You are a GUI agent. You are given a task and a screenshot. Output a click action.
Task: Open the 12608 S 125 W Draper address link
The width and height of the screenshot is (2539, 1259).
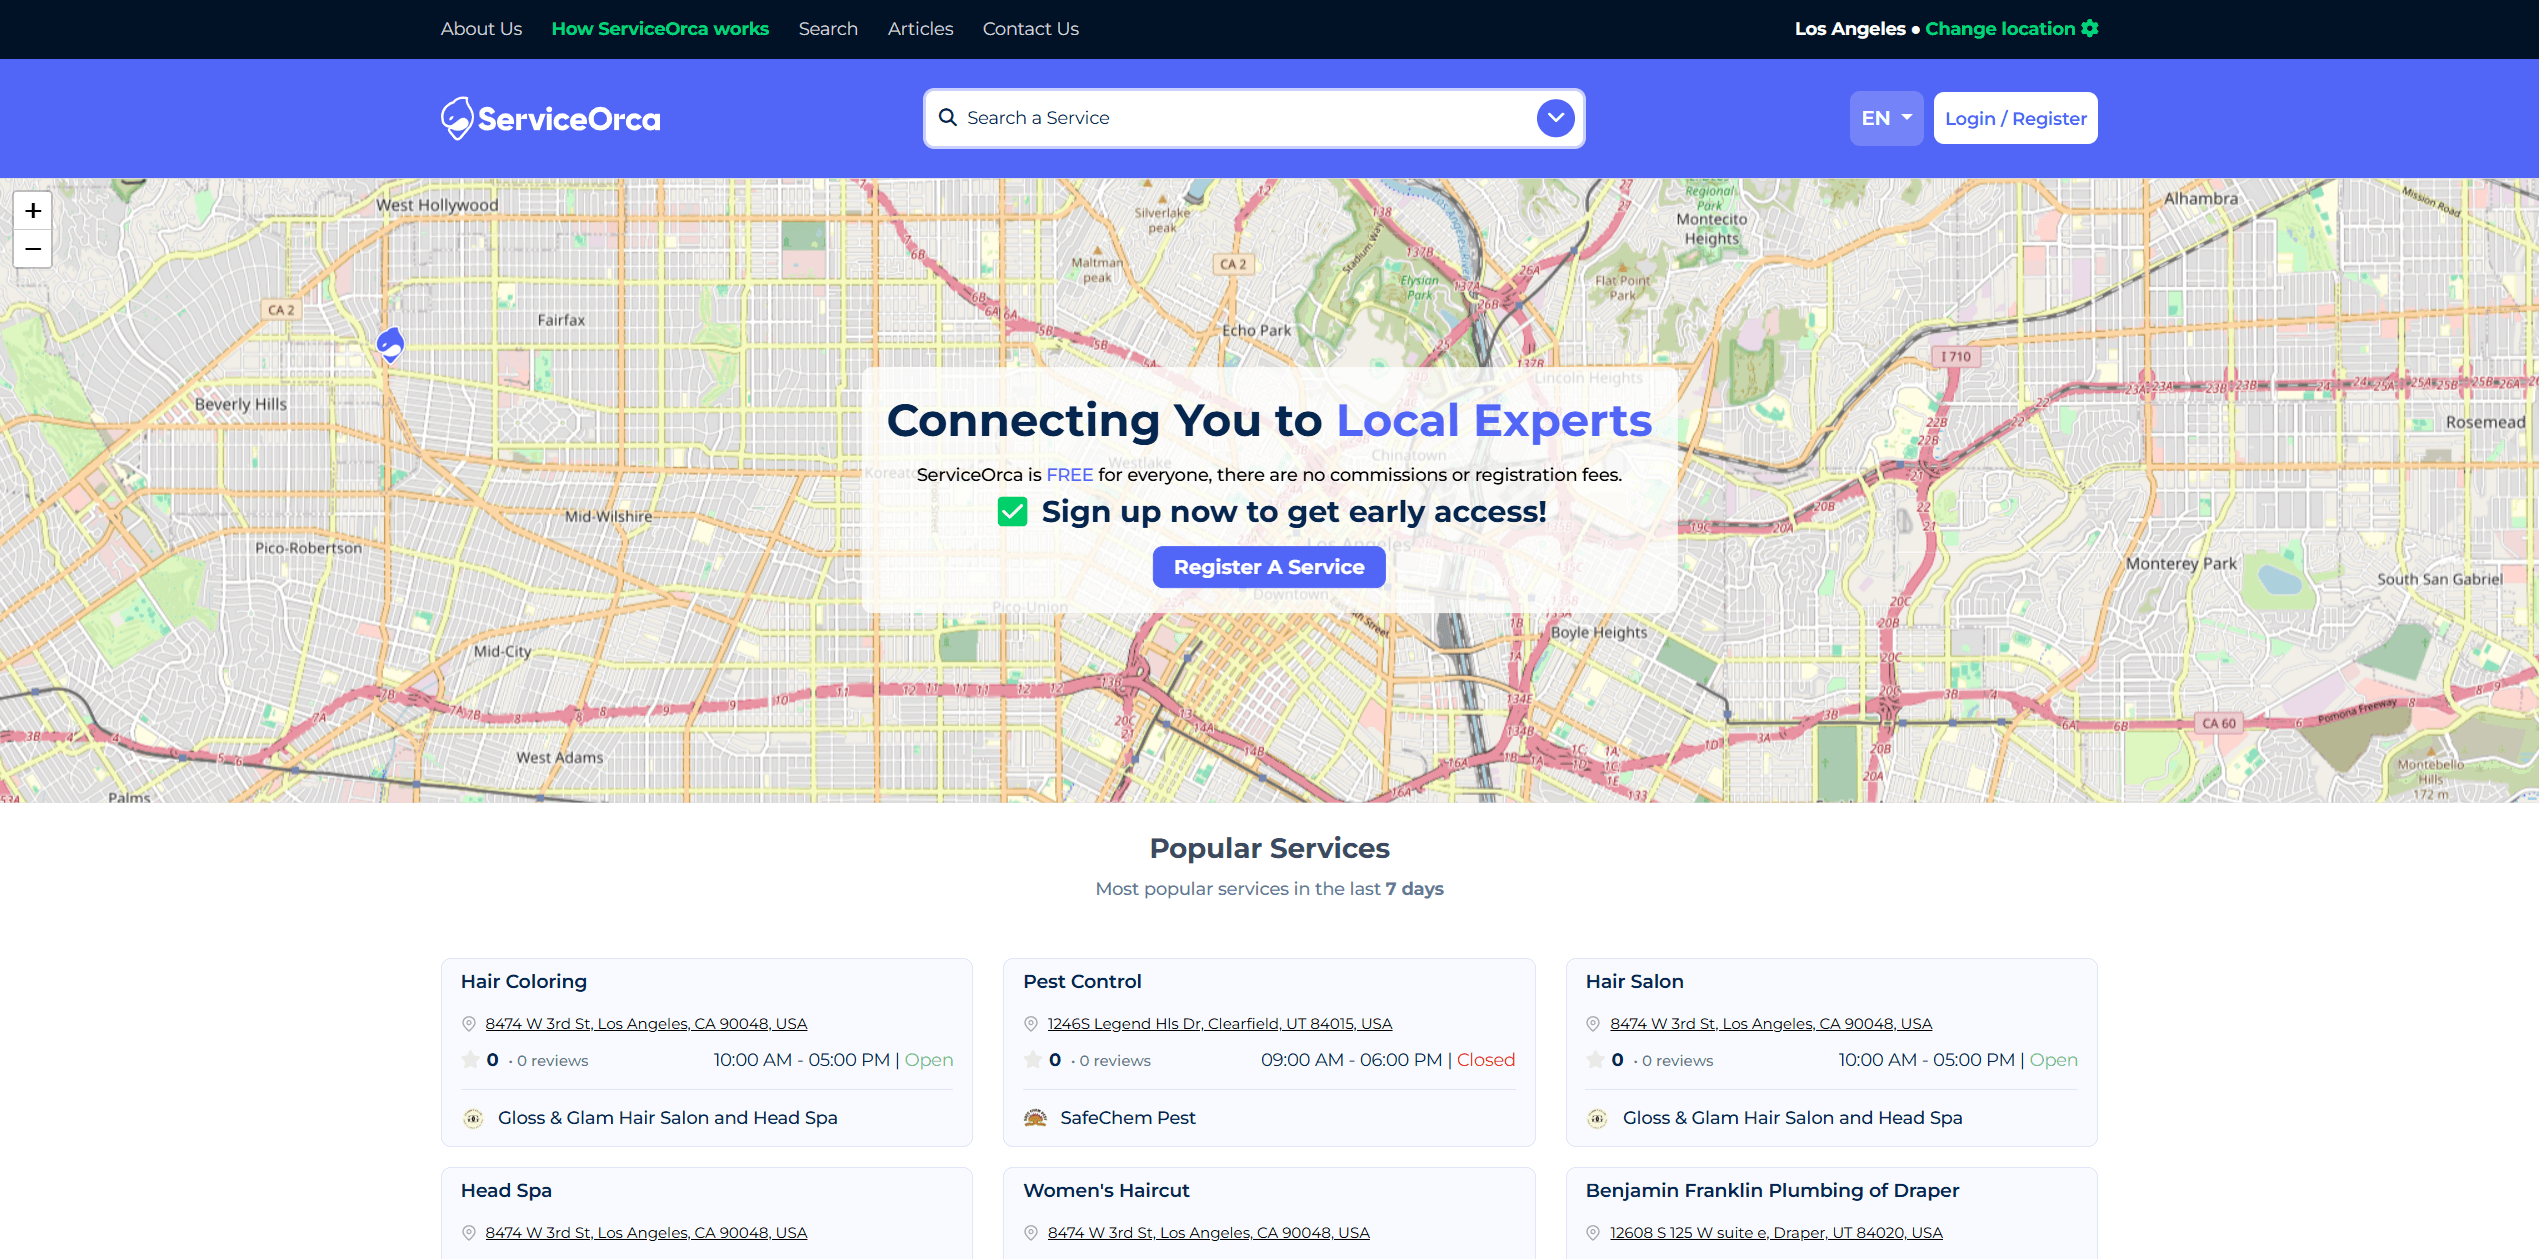tap(1776, 1232)
